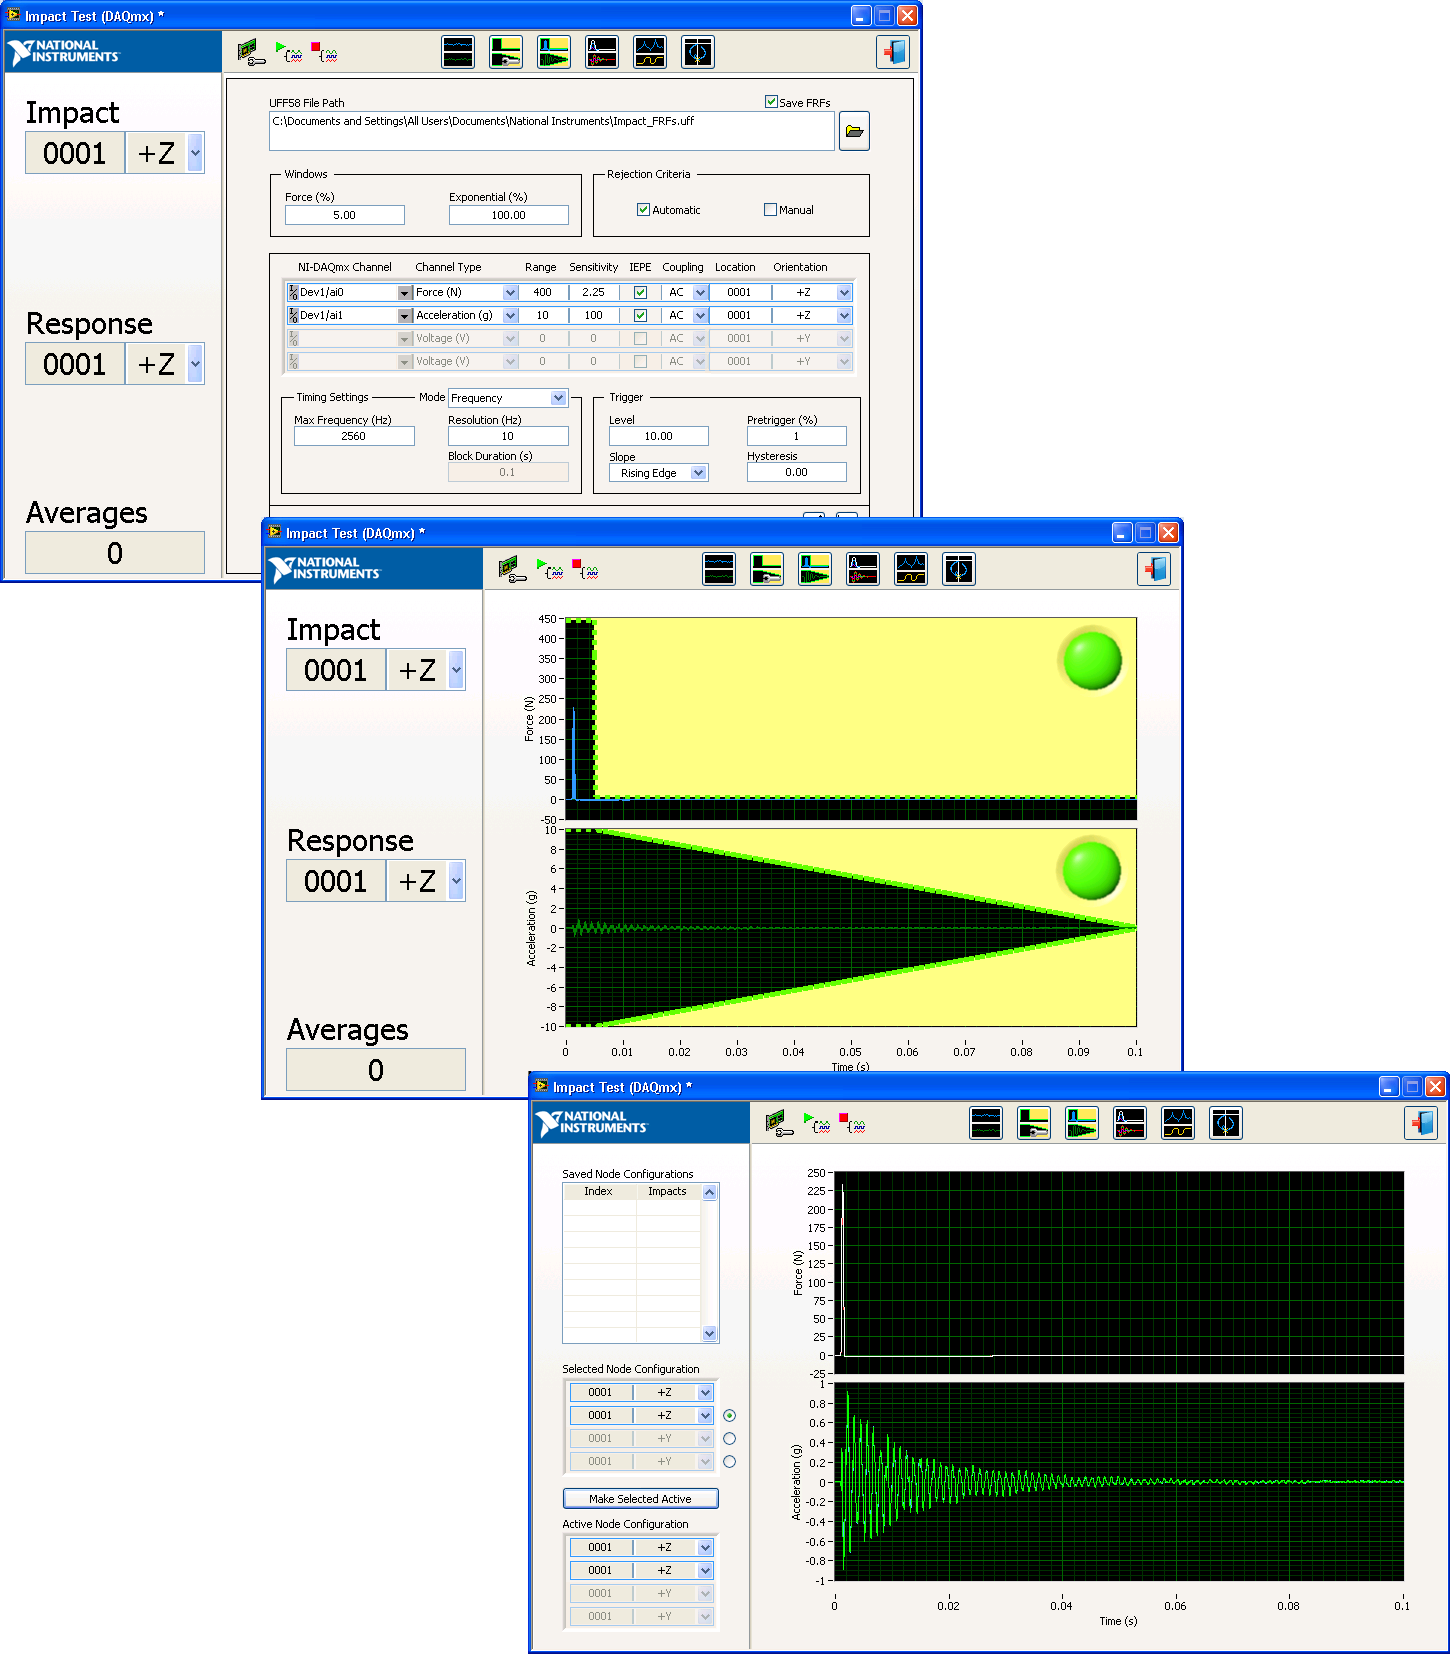
Task: Click the Exponential (%) input field
Action: (508, 215)
